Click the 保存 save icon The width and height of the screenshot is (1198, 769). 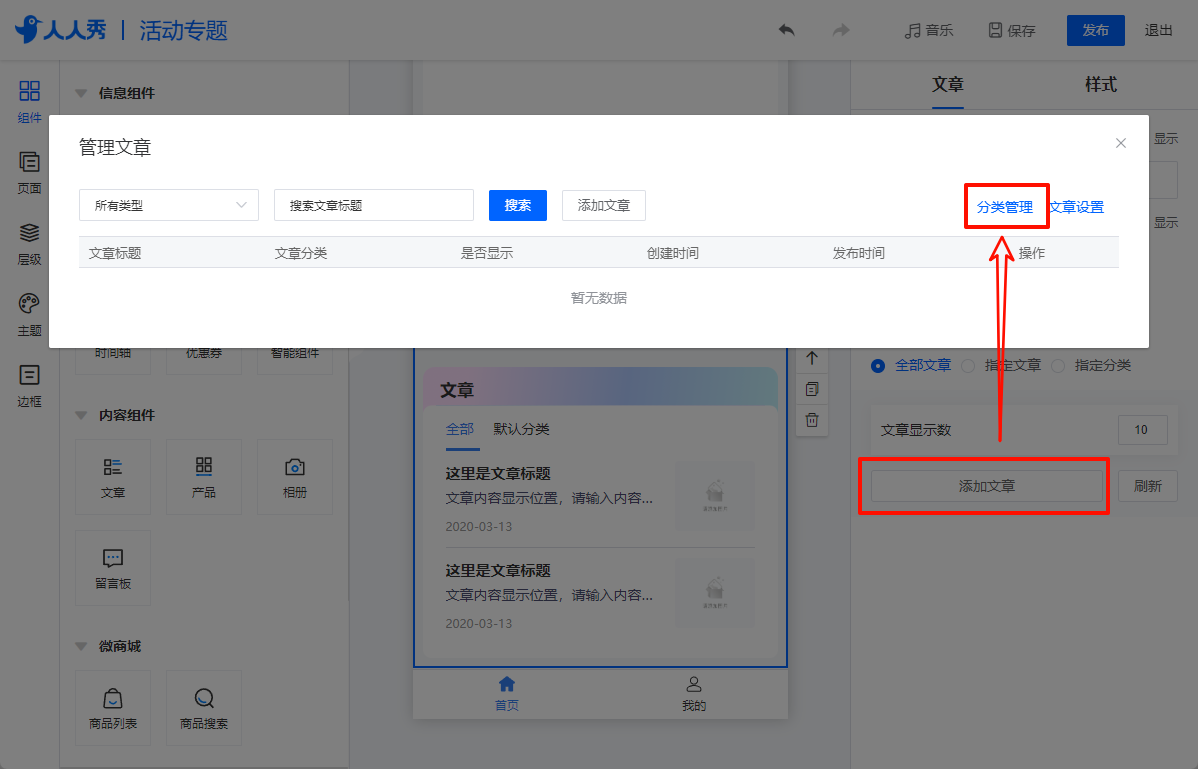(x=995, y=31)
